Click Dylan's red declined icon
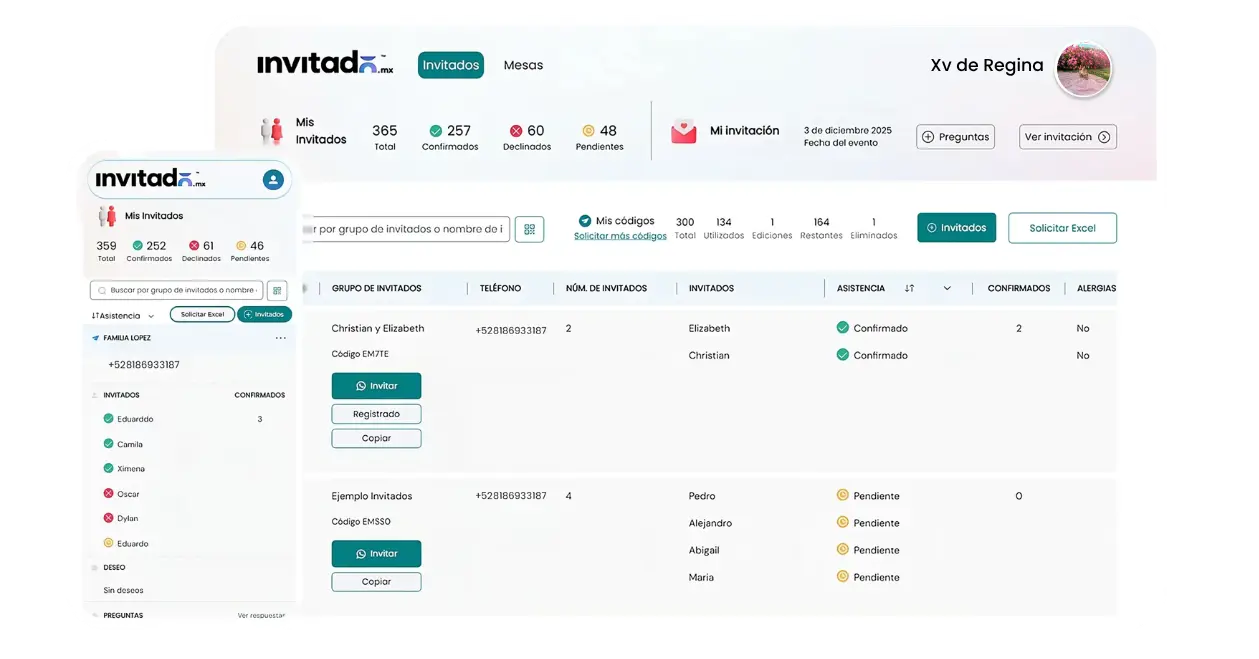1259x659 pixels. tap(108, 518)
